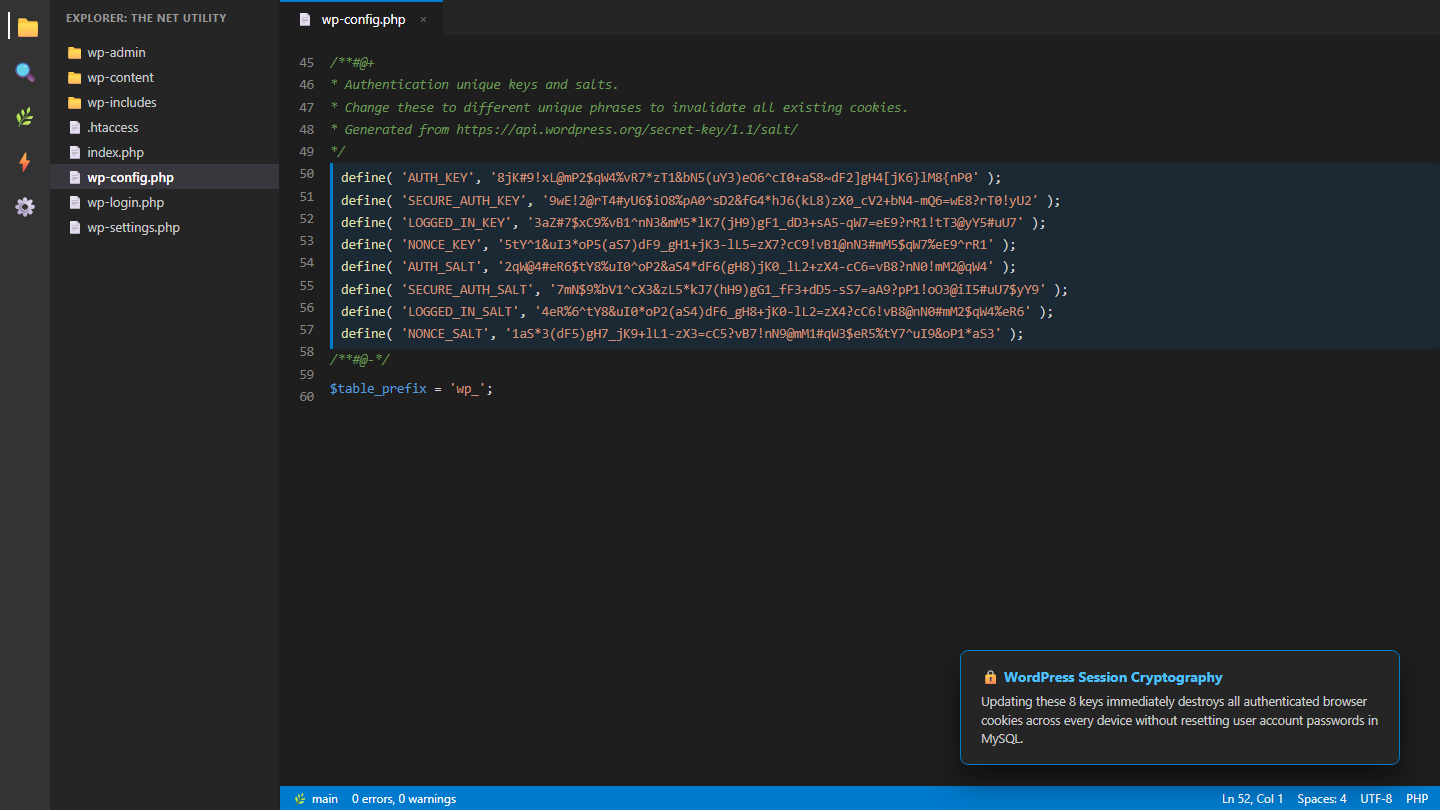Click the lightning bolt activity icon
Image resolution: width=1440 pixels, height=810 pixels.
(x=25, y=162)
